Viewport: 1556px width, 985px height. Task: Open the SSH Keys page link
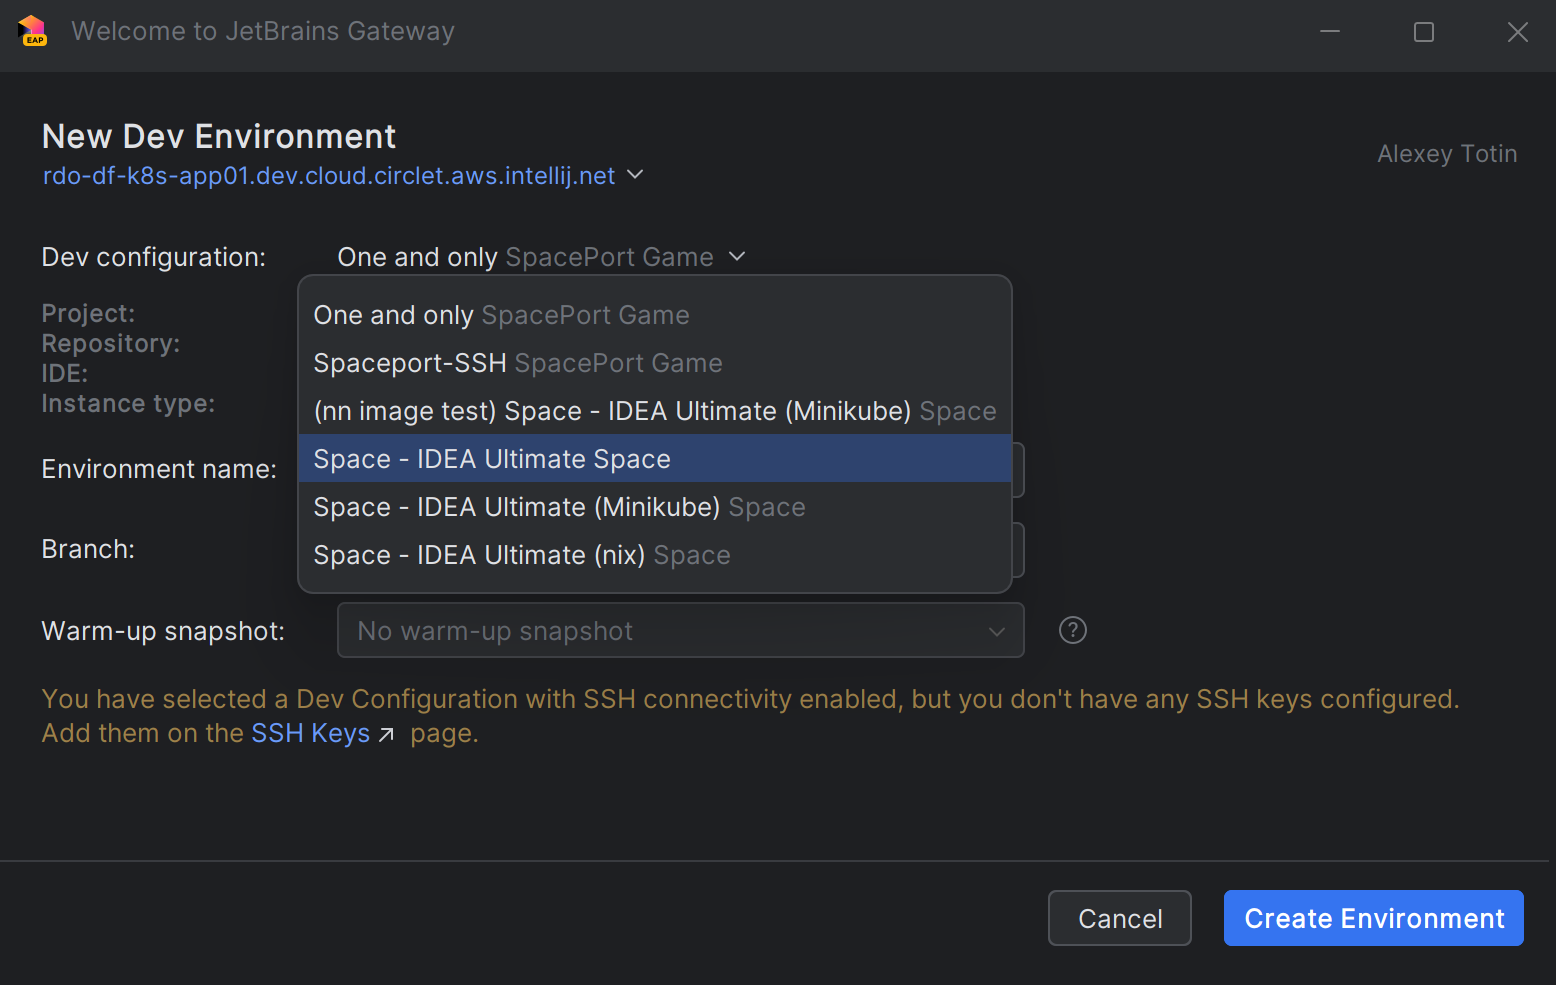pyautogui.click(x=310, y=733)
